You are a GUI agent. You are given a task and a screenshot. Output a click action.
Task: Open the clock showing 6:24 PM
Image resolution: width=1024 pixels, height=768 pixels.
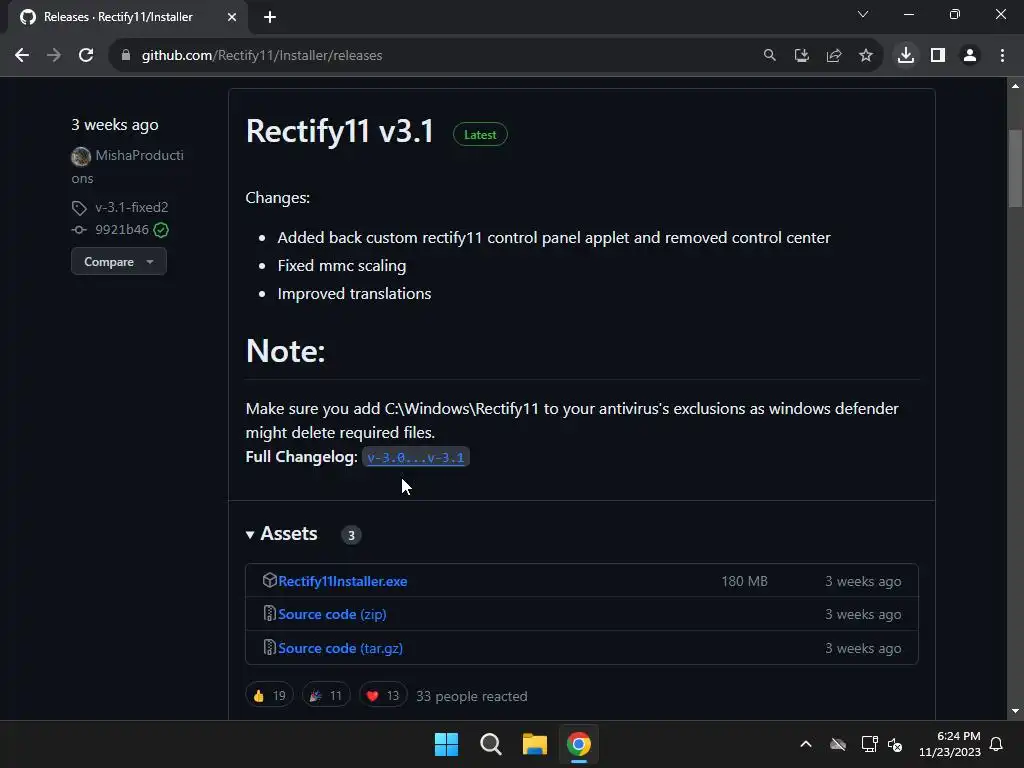point(950,744)
